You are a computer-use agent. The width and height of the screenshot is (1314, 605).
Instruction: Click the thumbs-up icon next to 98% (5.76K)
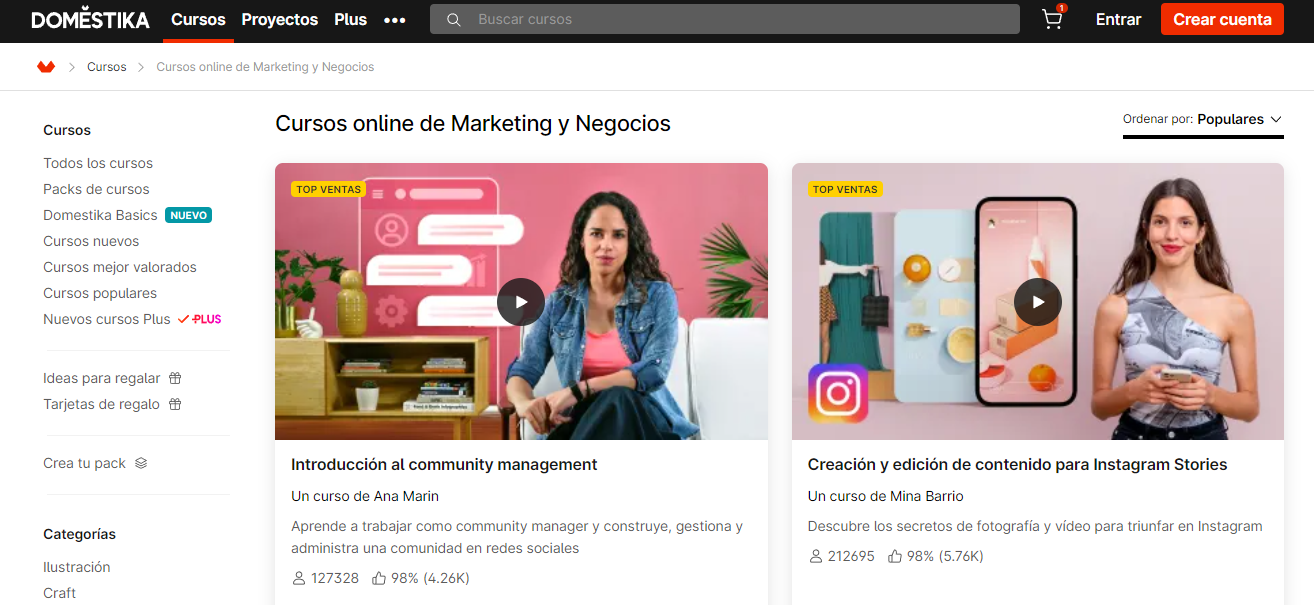895,556
